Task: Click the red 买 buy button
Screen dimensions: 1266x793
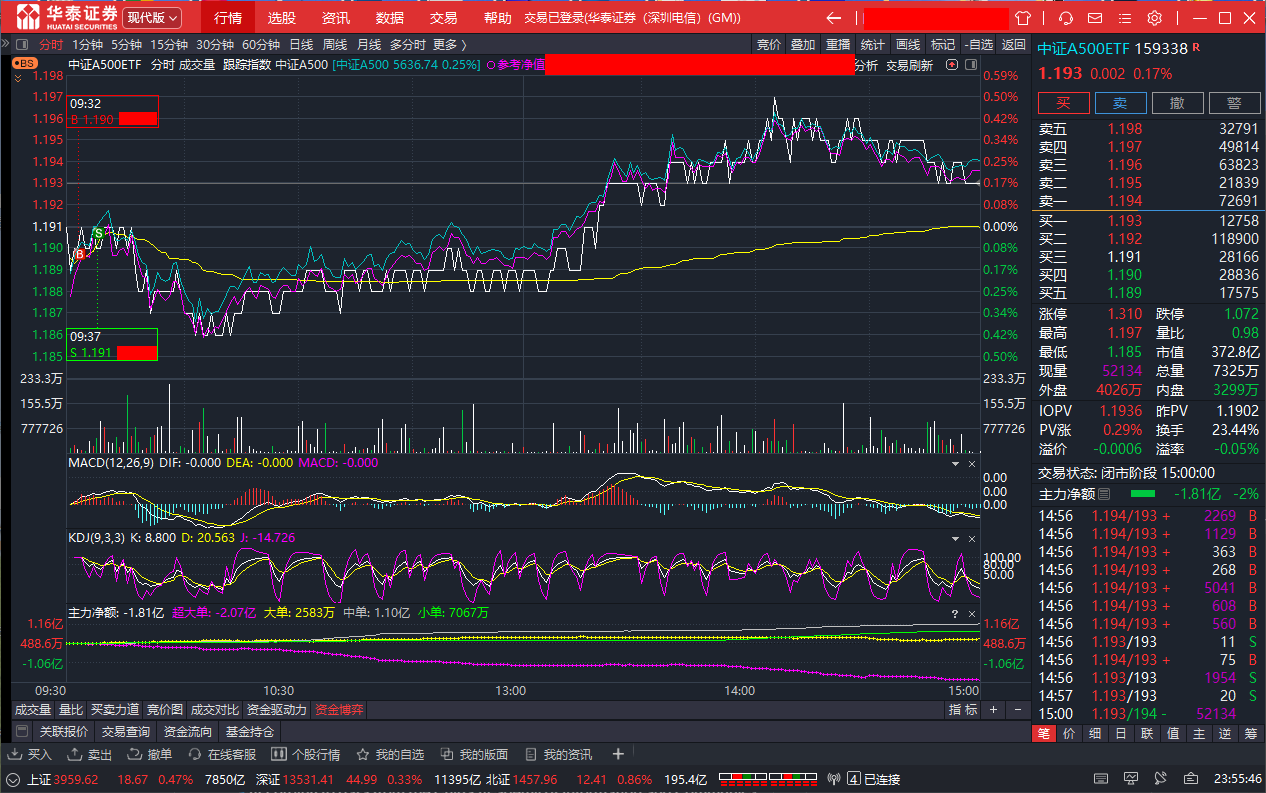Action: coord(1063,103)
